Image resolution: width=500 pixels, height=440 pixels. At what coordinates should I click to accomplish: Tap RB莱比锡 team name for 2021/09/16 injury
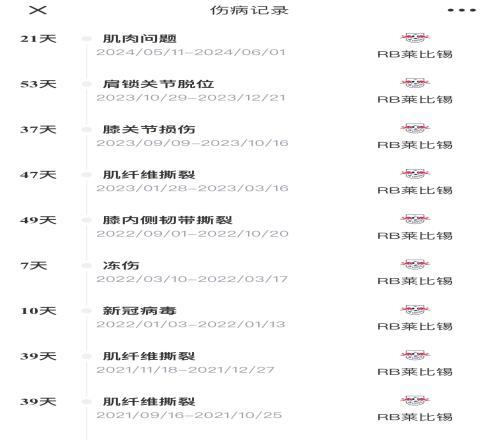(415, 417)
